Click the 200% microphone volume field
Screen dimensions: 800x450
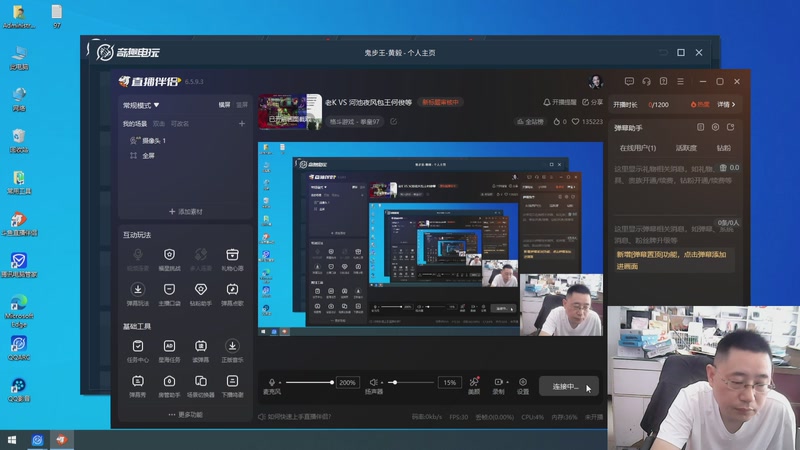(347, 382)
